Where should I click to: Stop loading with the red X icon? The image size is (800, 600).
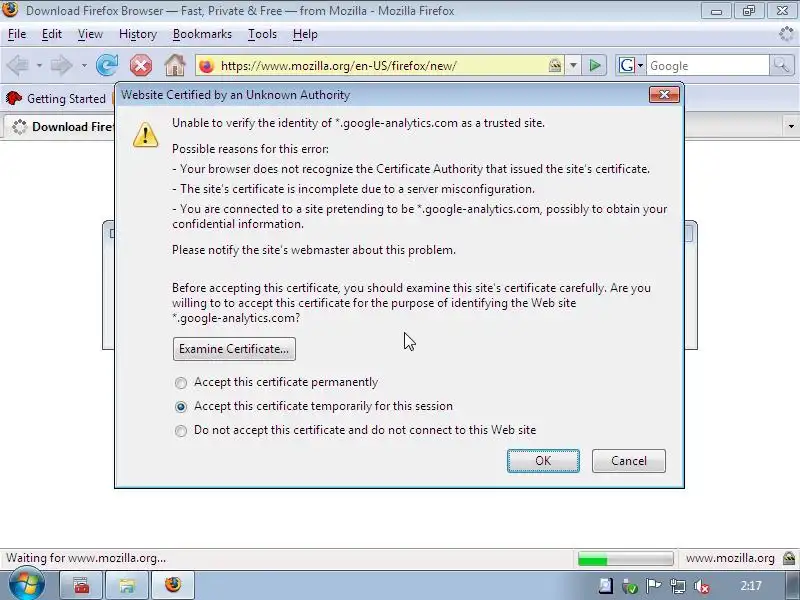pyautogui.click(x=141, y=65)
